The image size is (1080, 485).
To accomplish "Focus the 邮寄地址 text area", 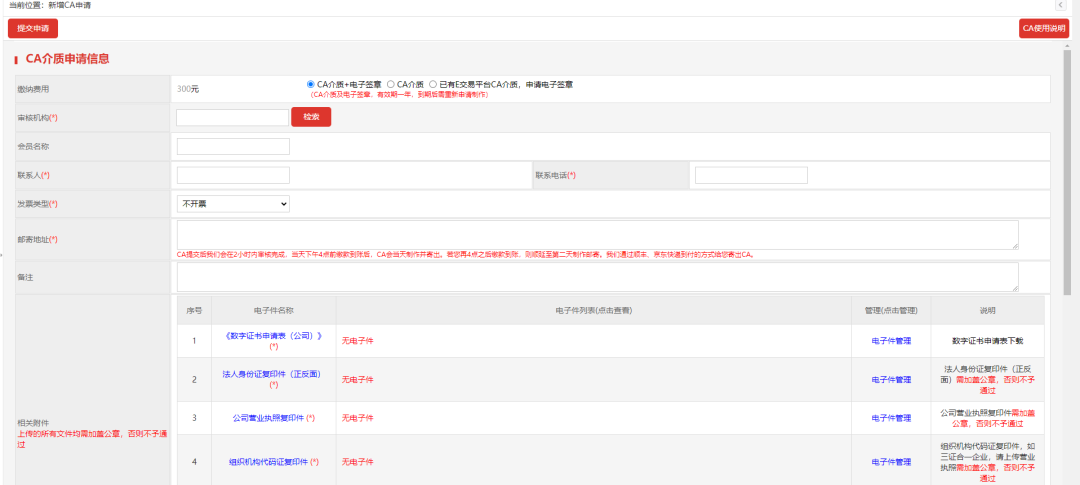I will click(x=598, y=235).
